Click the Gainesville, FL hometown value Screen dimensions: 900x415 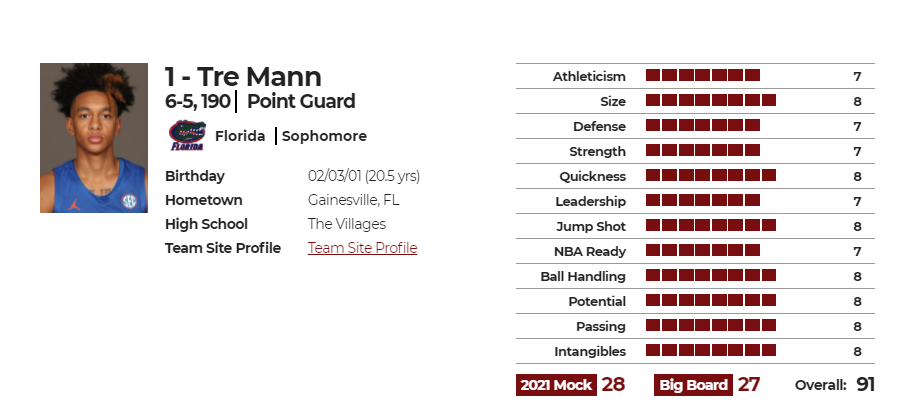coord(354,200)
